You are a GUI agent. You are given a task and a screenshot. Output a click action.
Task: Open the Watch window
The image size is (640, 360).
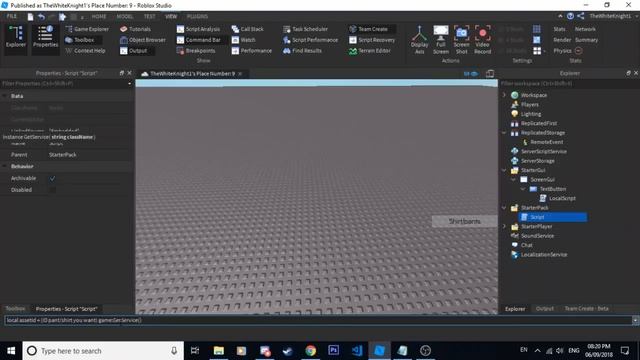(244, 40)
